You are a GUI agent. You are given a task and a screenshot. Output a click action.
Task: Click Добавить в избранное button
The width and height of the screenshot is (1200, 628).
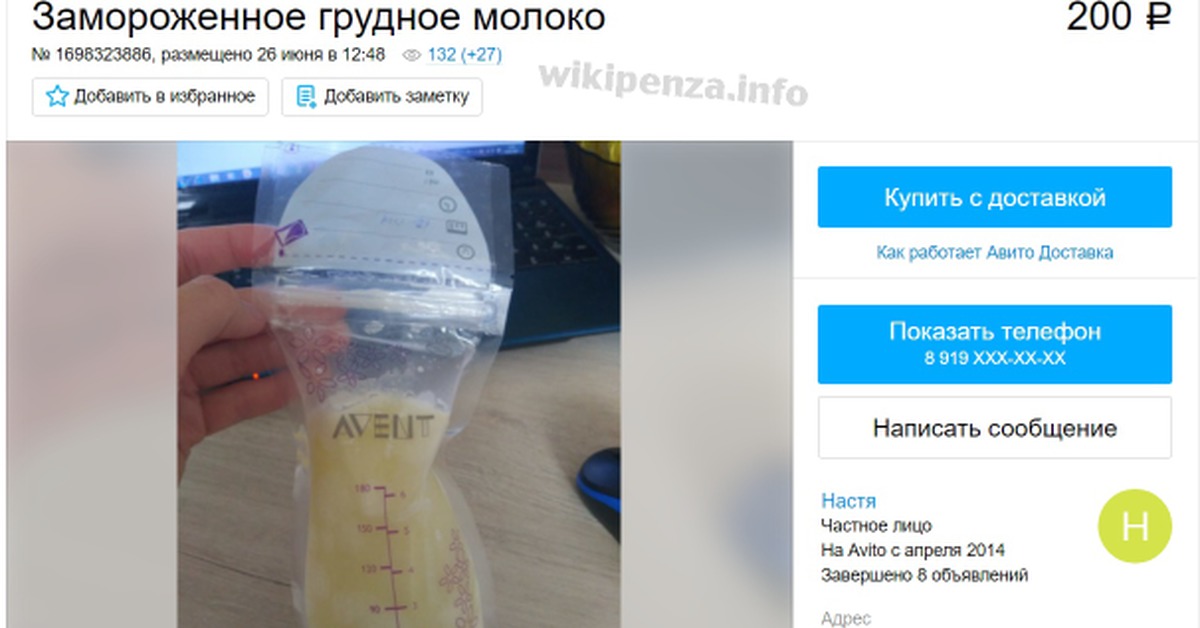pyautogui.click(x=150, y=97)
